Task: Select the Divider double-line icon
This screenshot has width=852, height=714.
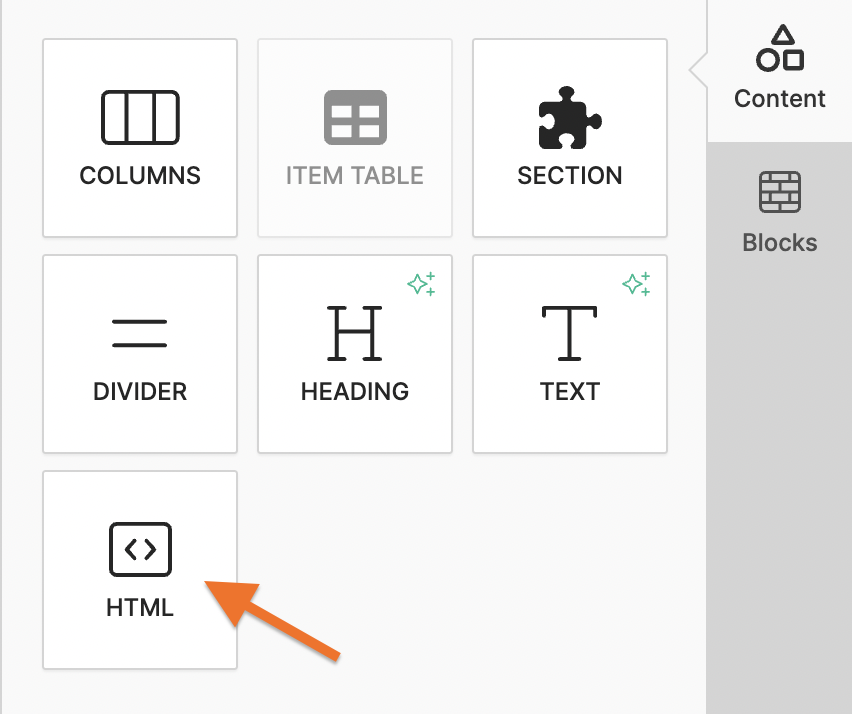Action: (x=140, y=333)
